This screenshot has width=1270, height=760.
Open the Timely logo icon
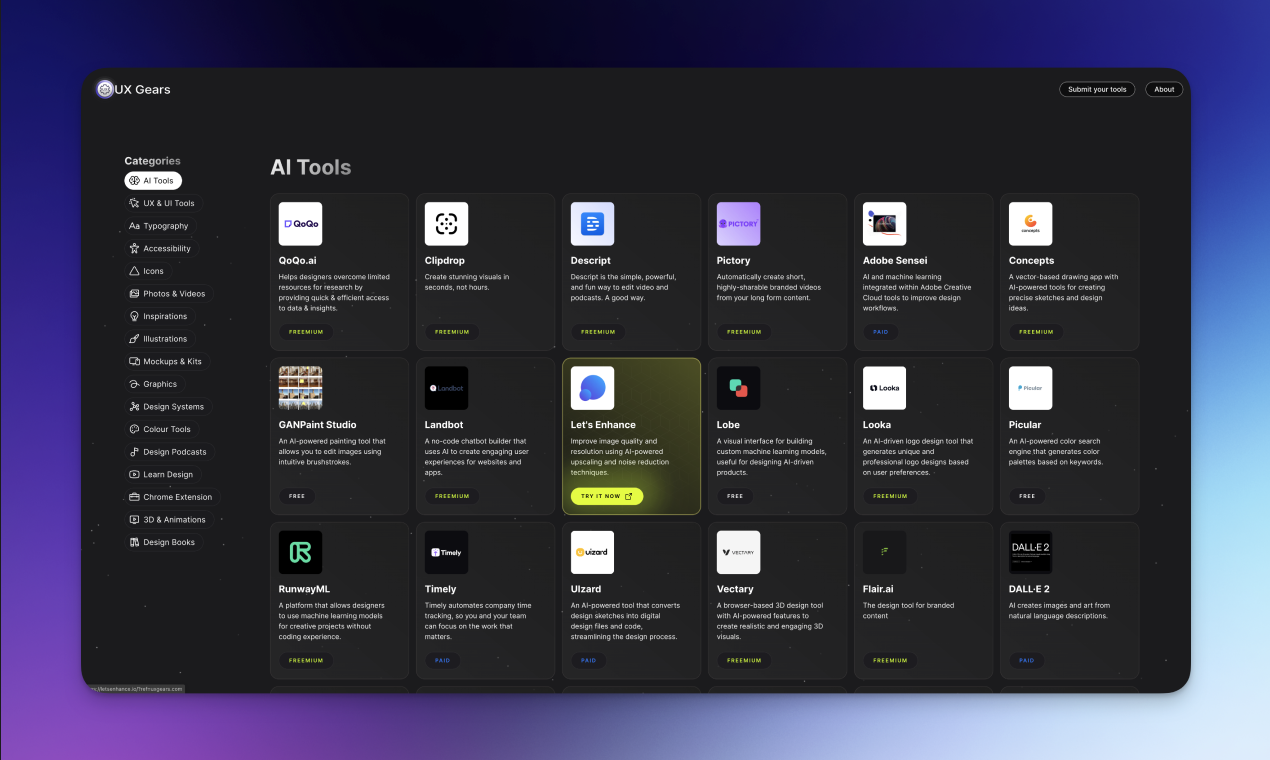(x=446, y=552)
